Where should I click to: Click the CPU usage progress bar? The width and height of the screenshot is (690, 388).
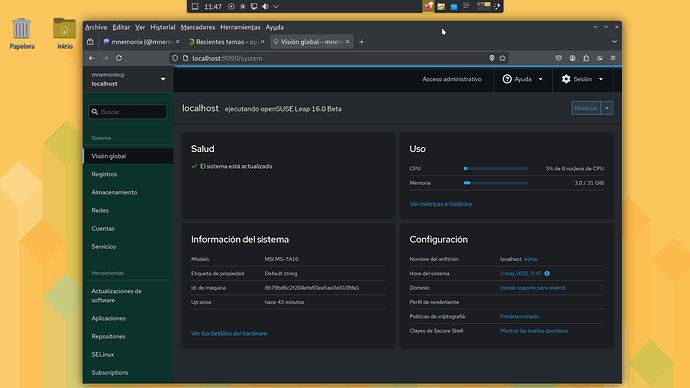coord(495,168)
